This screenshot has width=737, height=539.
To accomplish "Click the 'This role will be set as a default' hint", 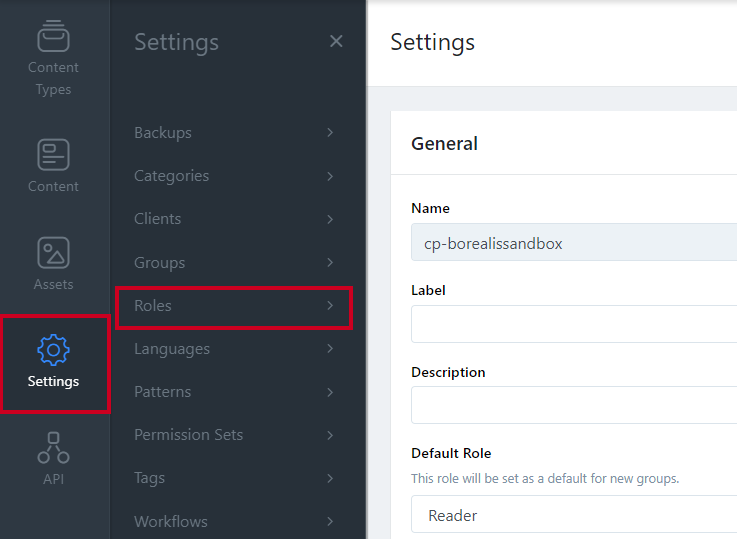I will (x=545, y=479).
